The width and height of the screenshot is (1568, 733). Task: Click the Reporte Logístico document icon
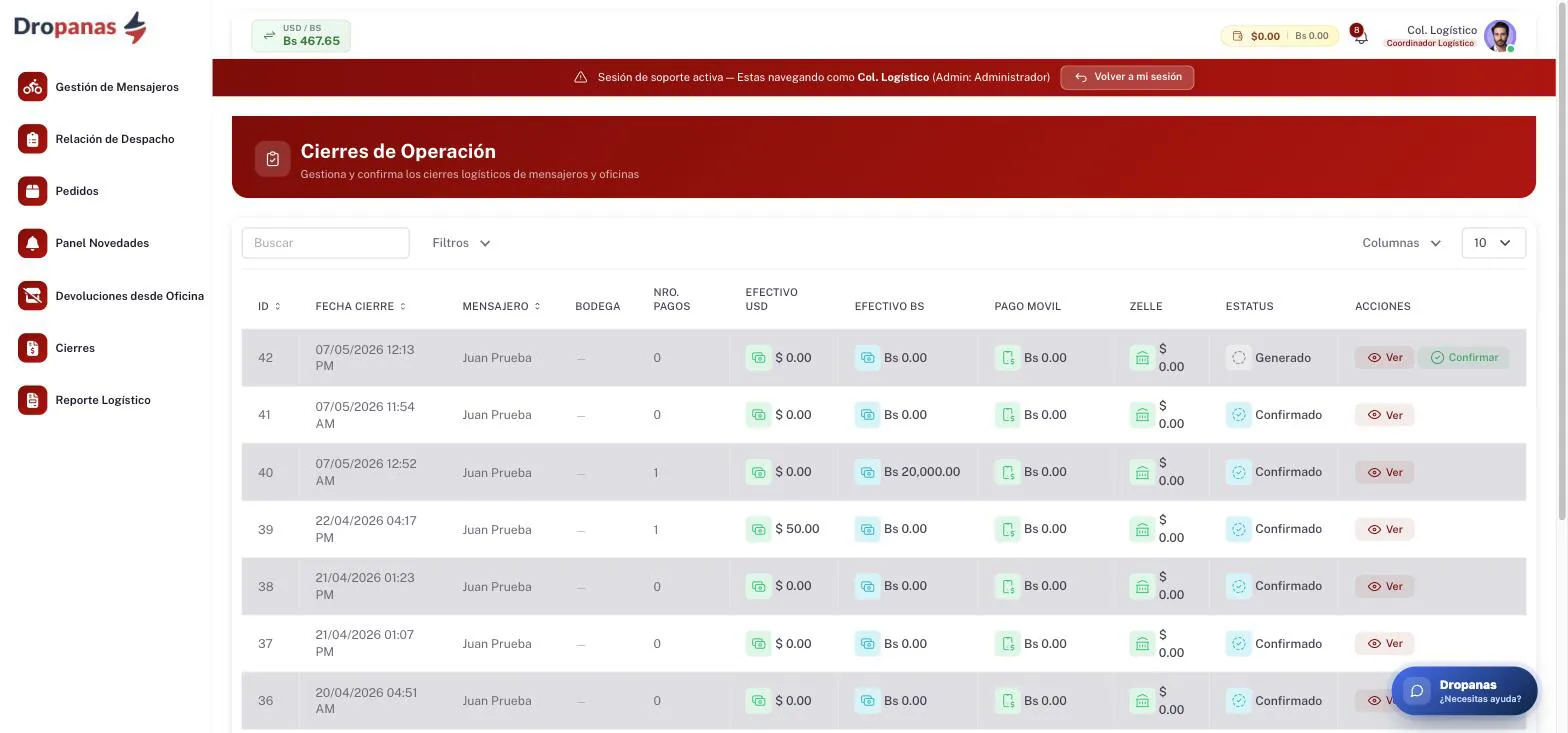pos(32,400)
